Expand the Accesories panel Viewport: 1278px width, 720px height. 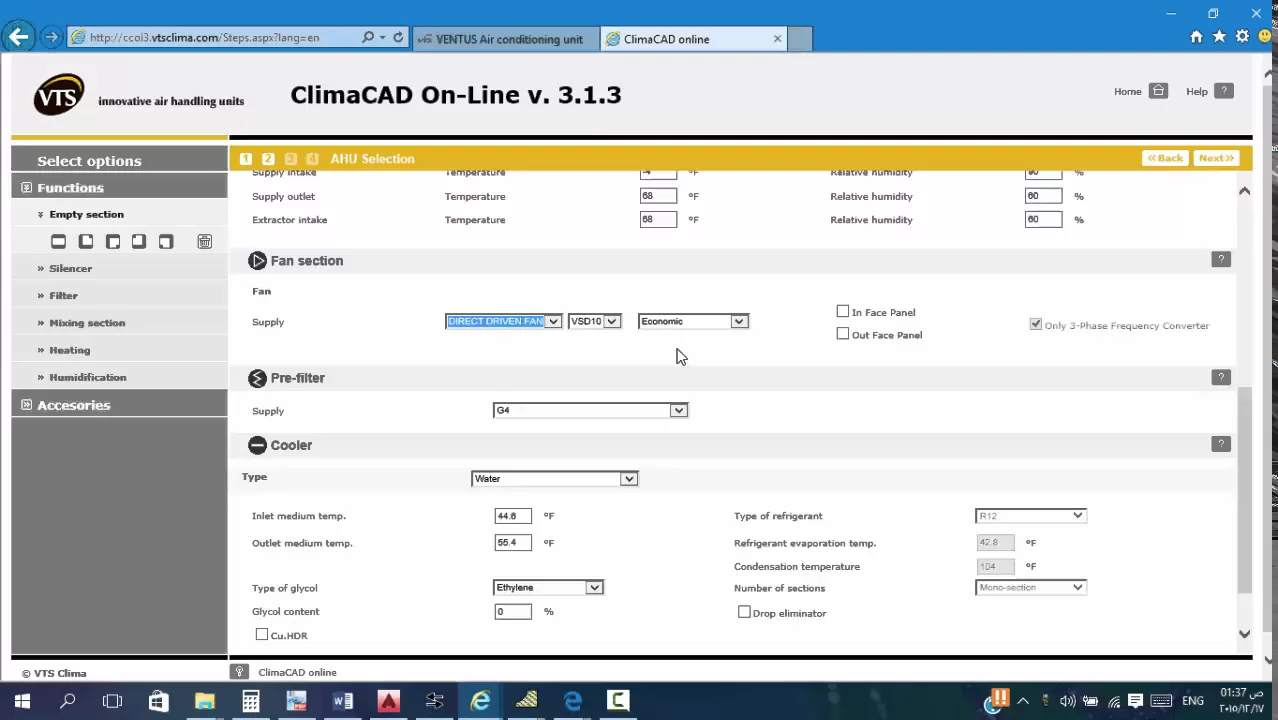pos(27,405)
